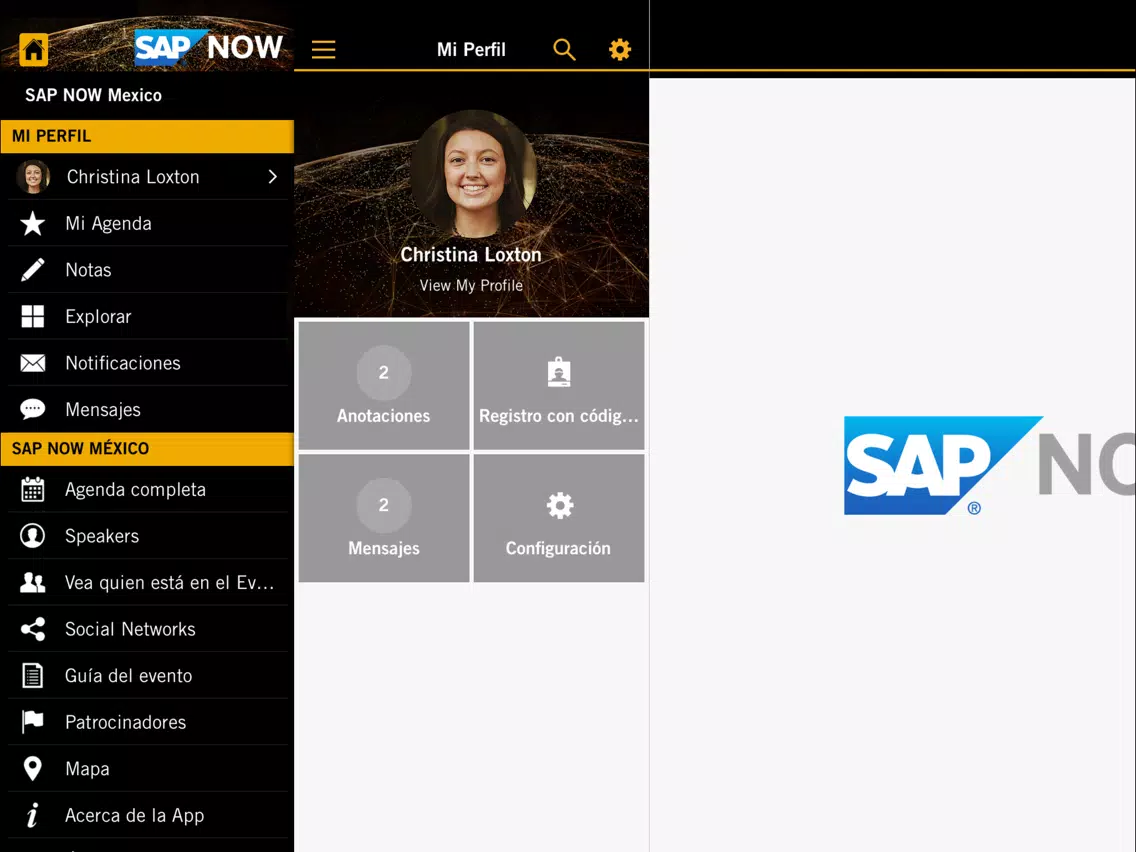The width and height of the screenshot is (1136, 852).
Task: Select Explorar menu entry
Action: tap(147, 317)
